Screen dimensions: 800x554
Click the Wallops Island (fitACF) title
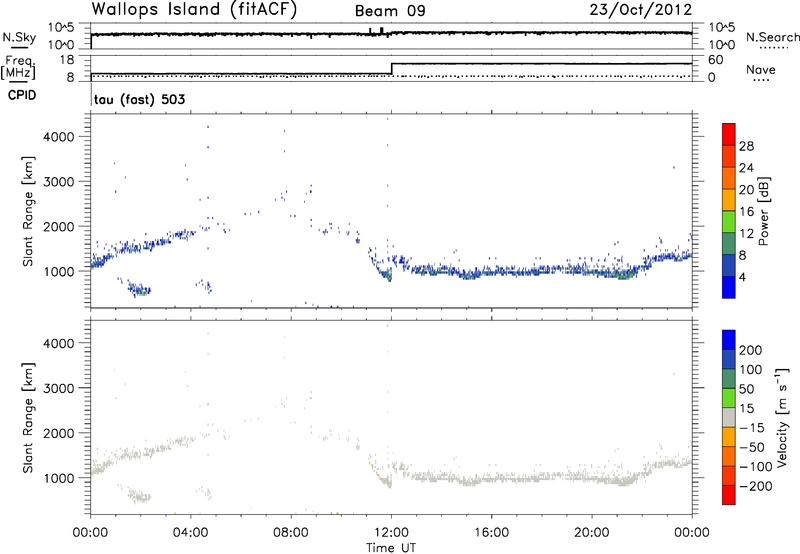point(194,9)
